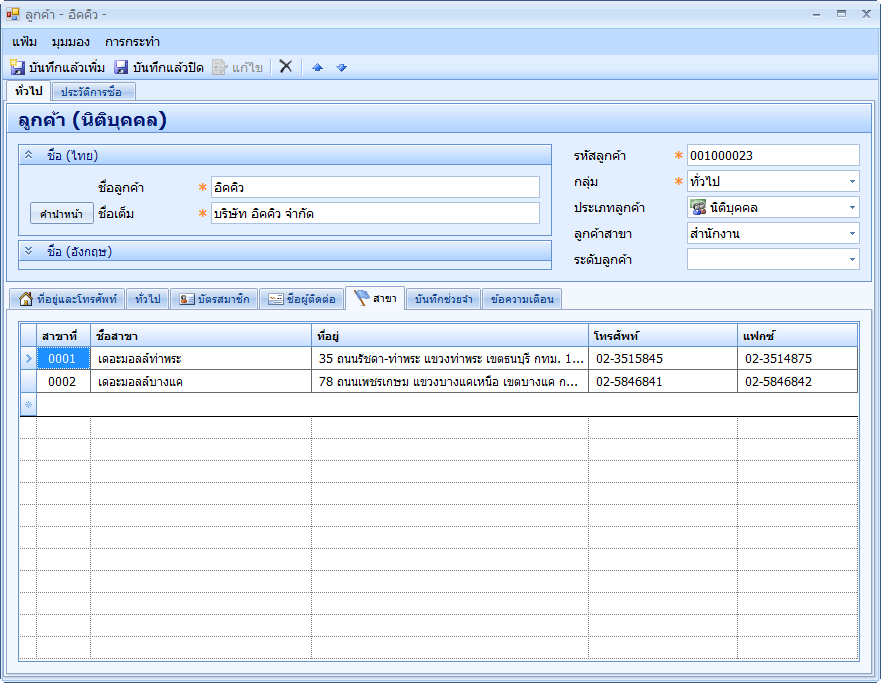Screen dimensions: 881x683
Task: Open the บัตรสมาชิก member card tab
Action: click(x=213, y=299)
